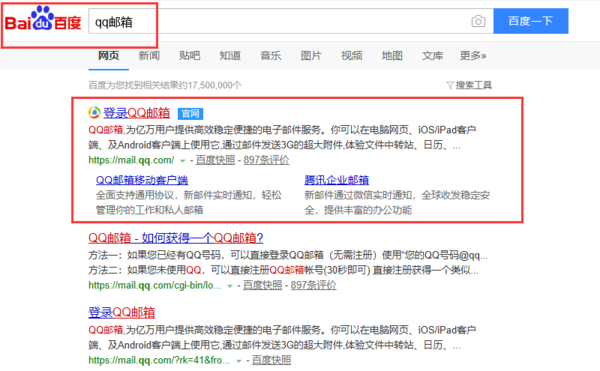Viewport: 600px width, 371px height.
Task: Expand the 更多» menu
Action: pyautogui.click(x=473, y=56)
